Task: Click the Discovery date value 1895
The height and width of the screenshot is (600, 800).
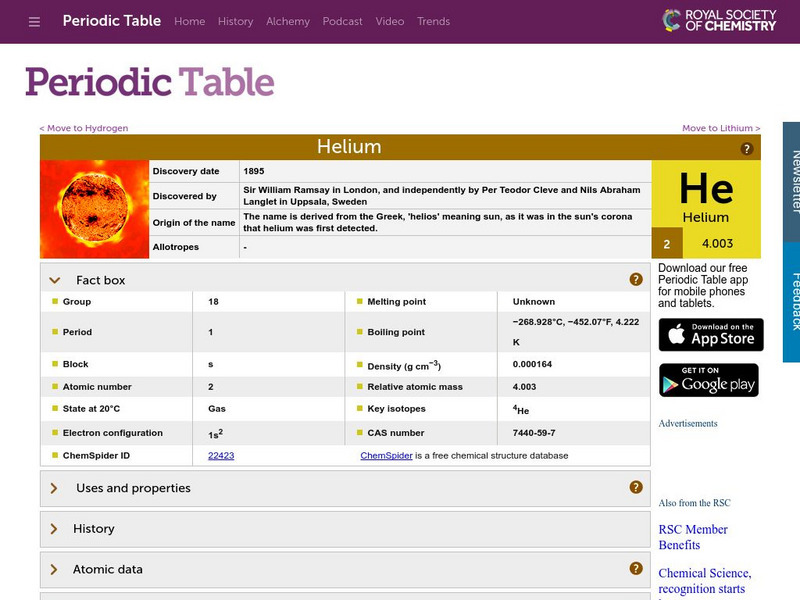Action: (254, 171)
